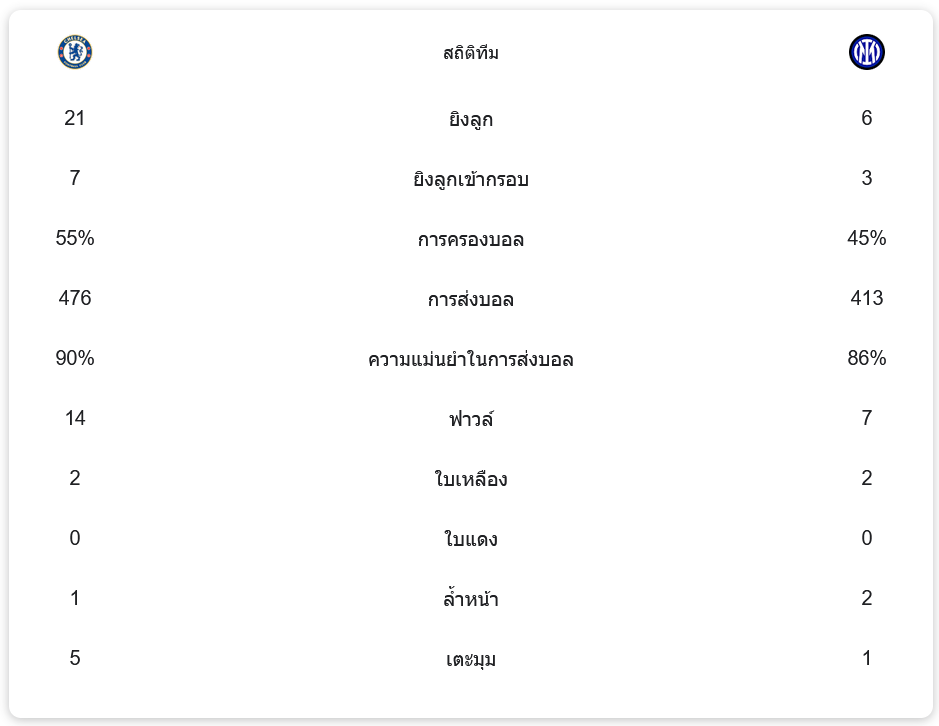Click the ยิงลูก stat label

click(x=471, y=119)
